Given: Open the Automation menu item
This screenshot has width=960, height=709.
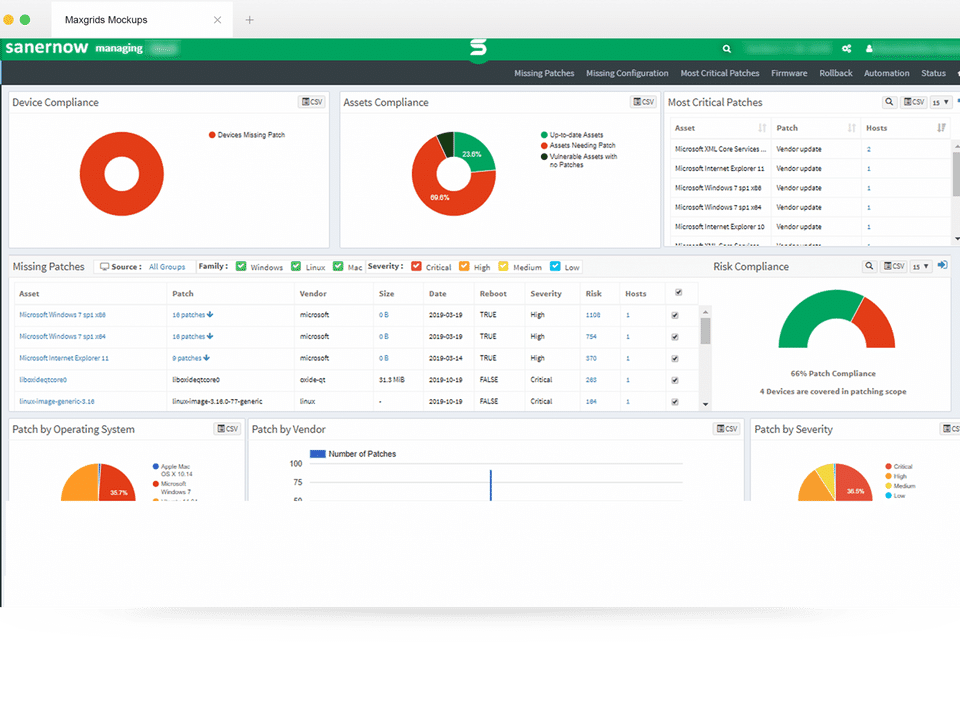Looking at the screenshot, I should pyautogui.click(x=887, y=73).
